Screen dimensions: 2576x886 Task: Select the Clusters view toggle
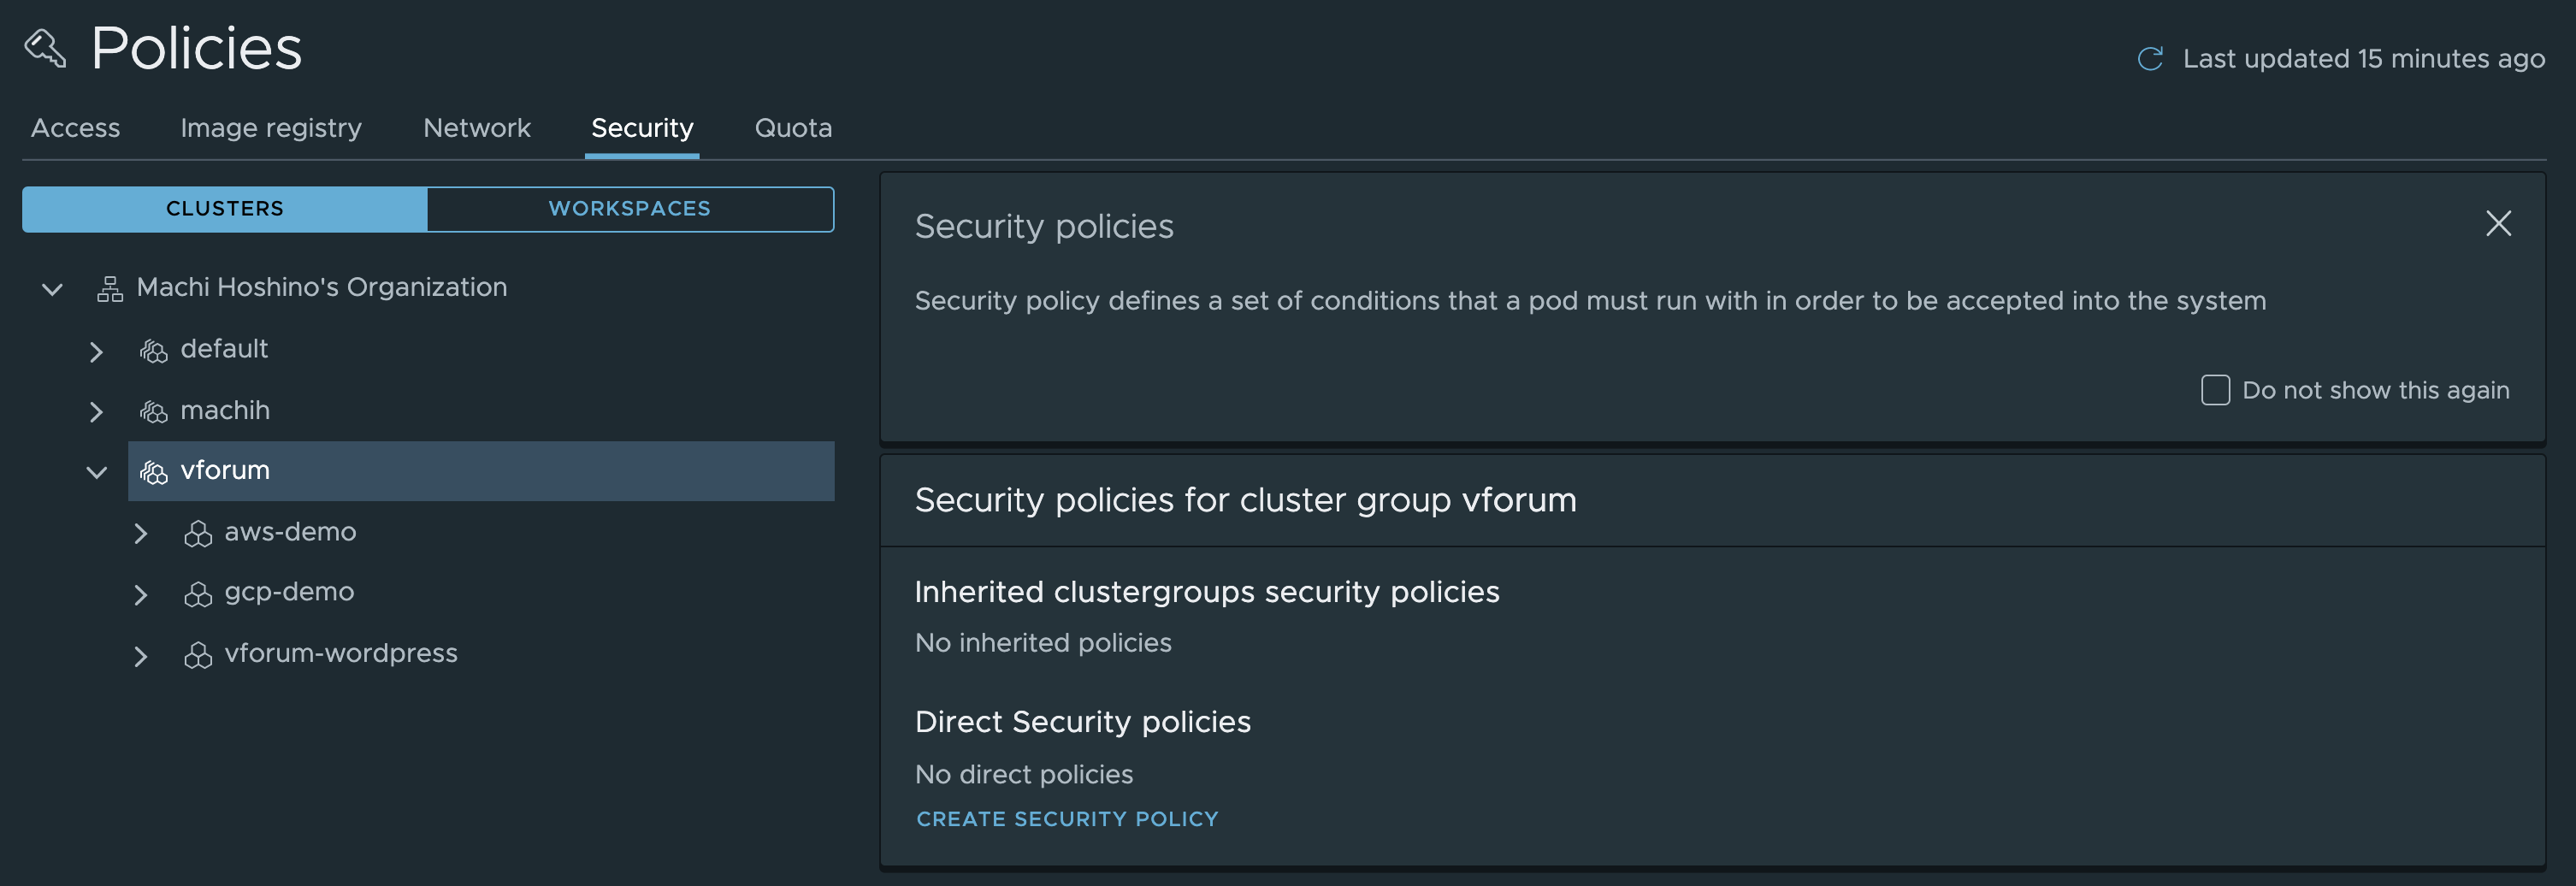tap(225, 209)
